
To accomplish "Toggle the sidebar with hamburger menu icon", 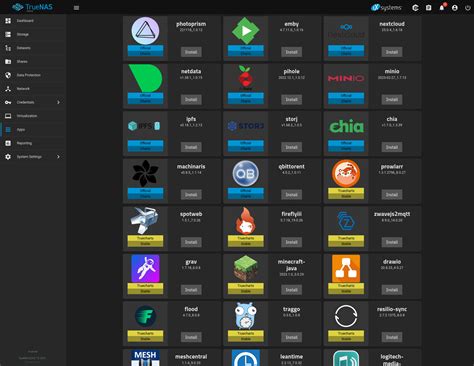I will click(x=76, y=8).
